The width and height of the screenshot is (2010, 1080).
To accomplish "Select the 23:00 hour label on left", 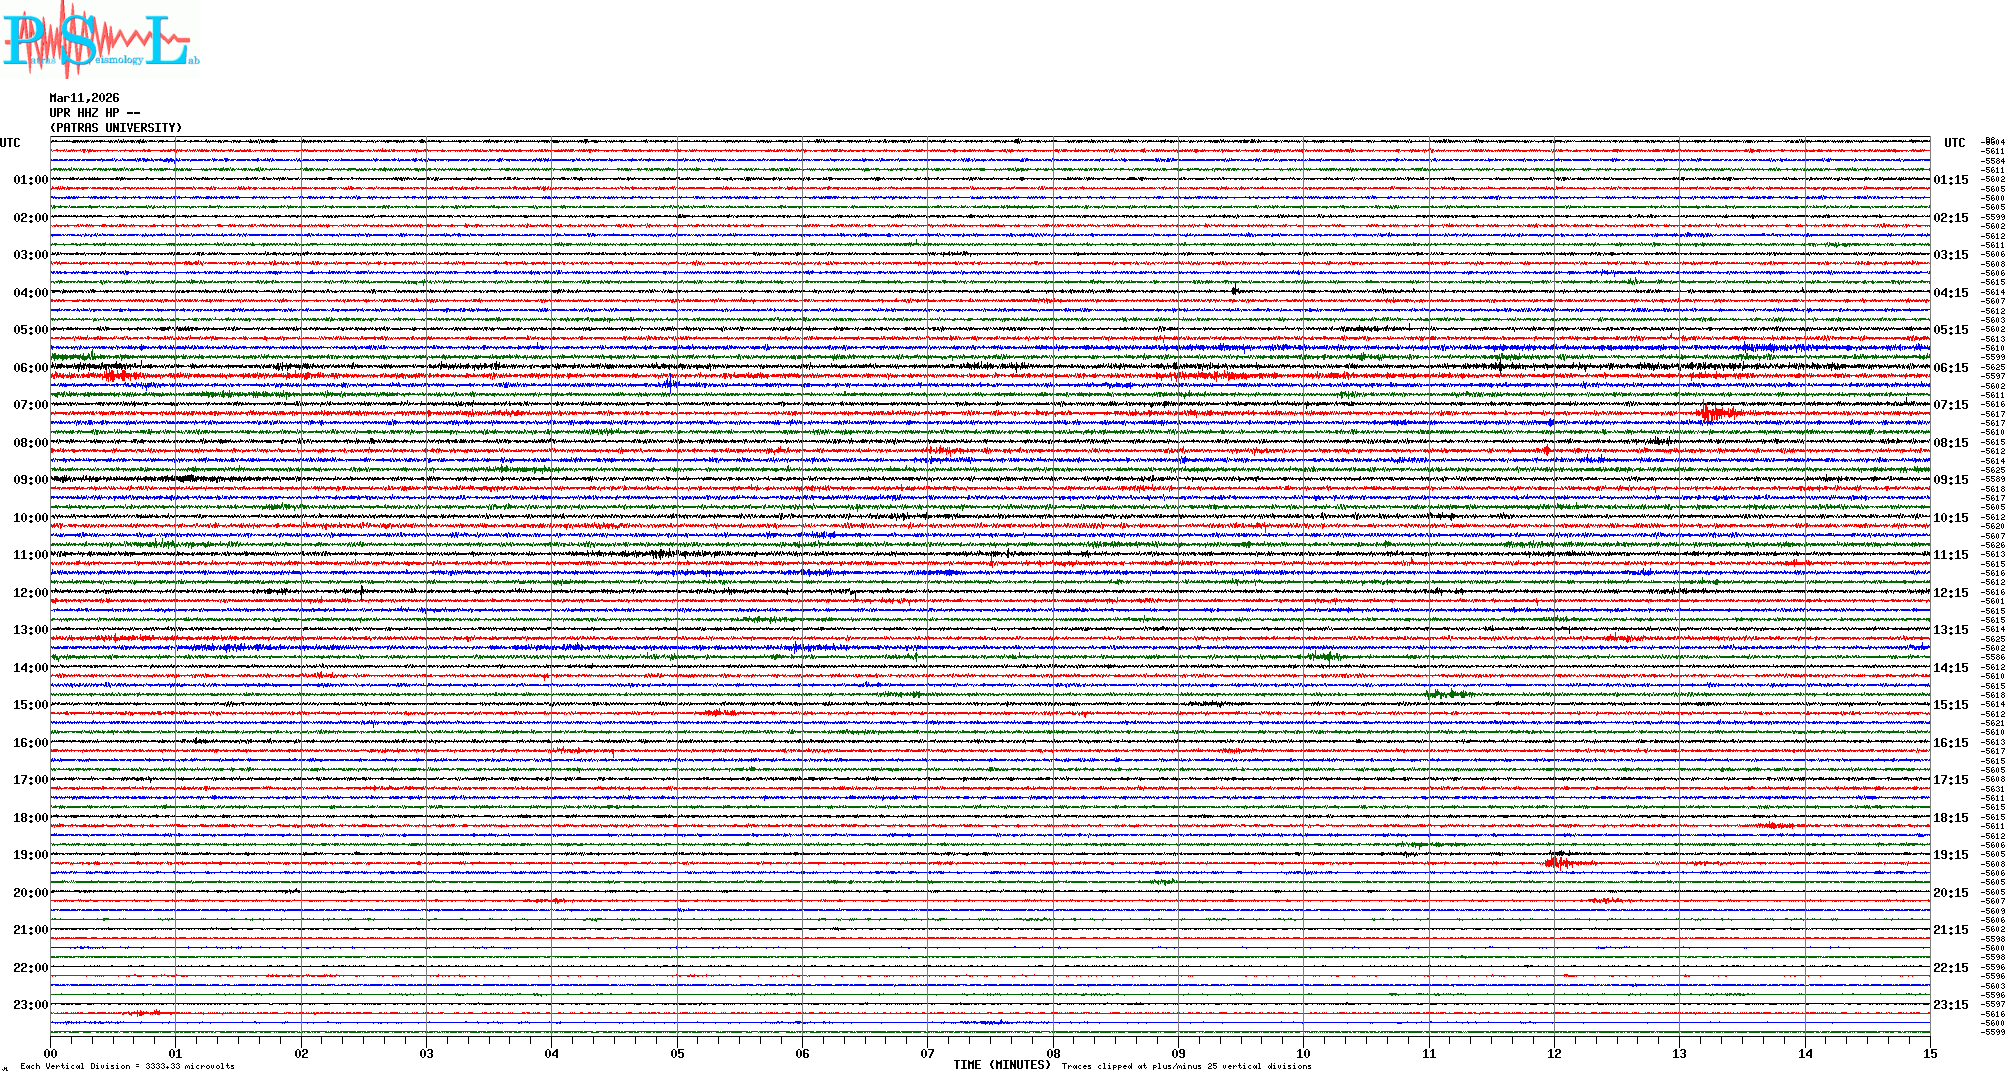I will 30,1005.
